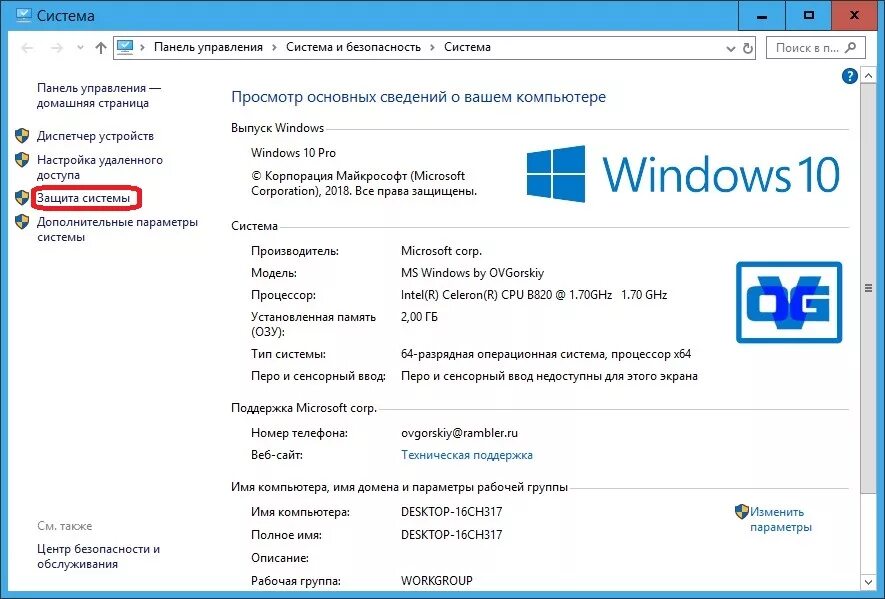Click the computer icon in address bar

pos(125,47)
